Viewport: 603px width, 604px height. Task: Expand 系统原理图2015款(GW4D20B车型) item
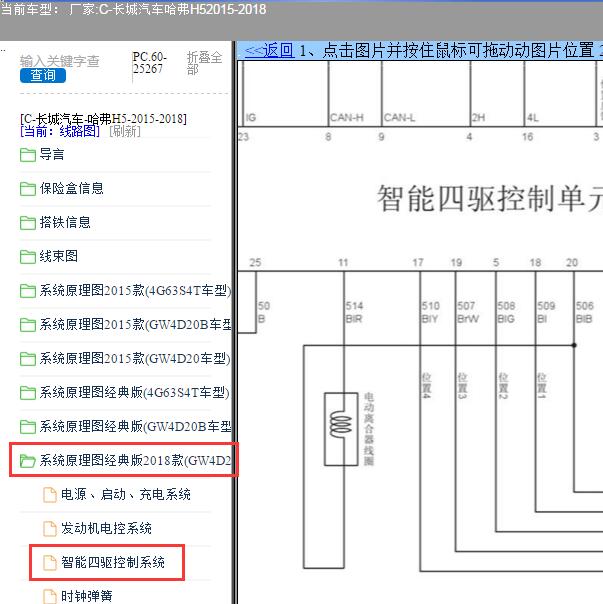click(135, 324)
